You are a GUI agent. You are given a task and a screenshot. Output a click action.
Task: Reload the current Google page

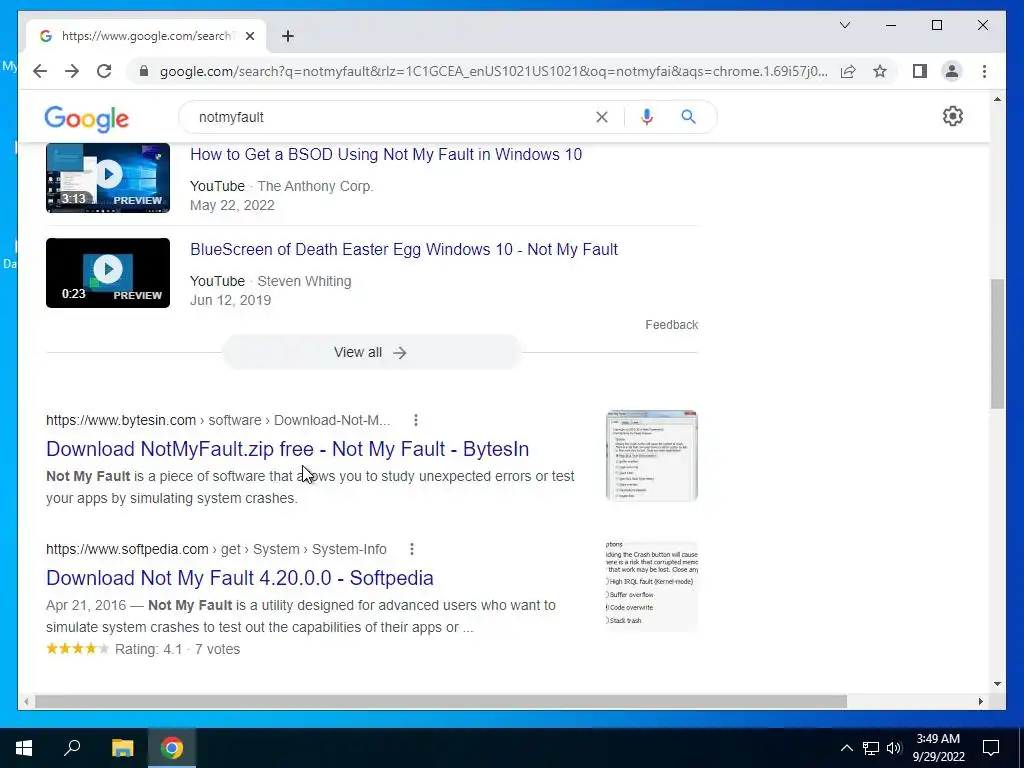click(x=104, y=71)
